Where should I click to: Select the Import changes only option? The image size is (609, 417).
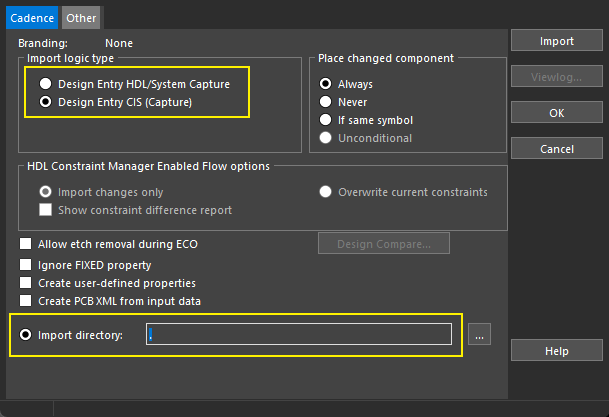point(45,192)
